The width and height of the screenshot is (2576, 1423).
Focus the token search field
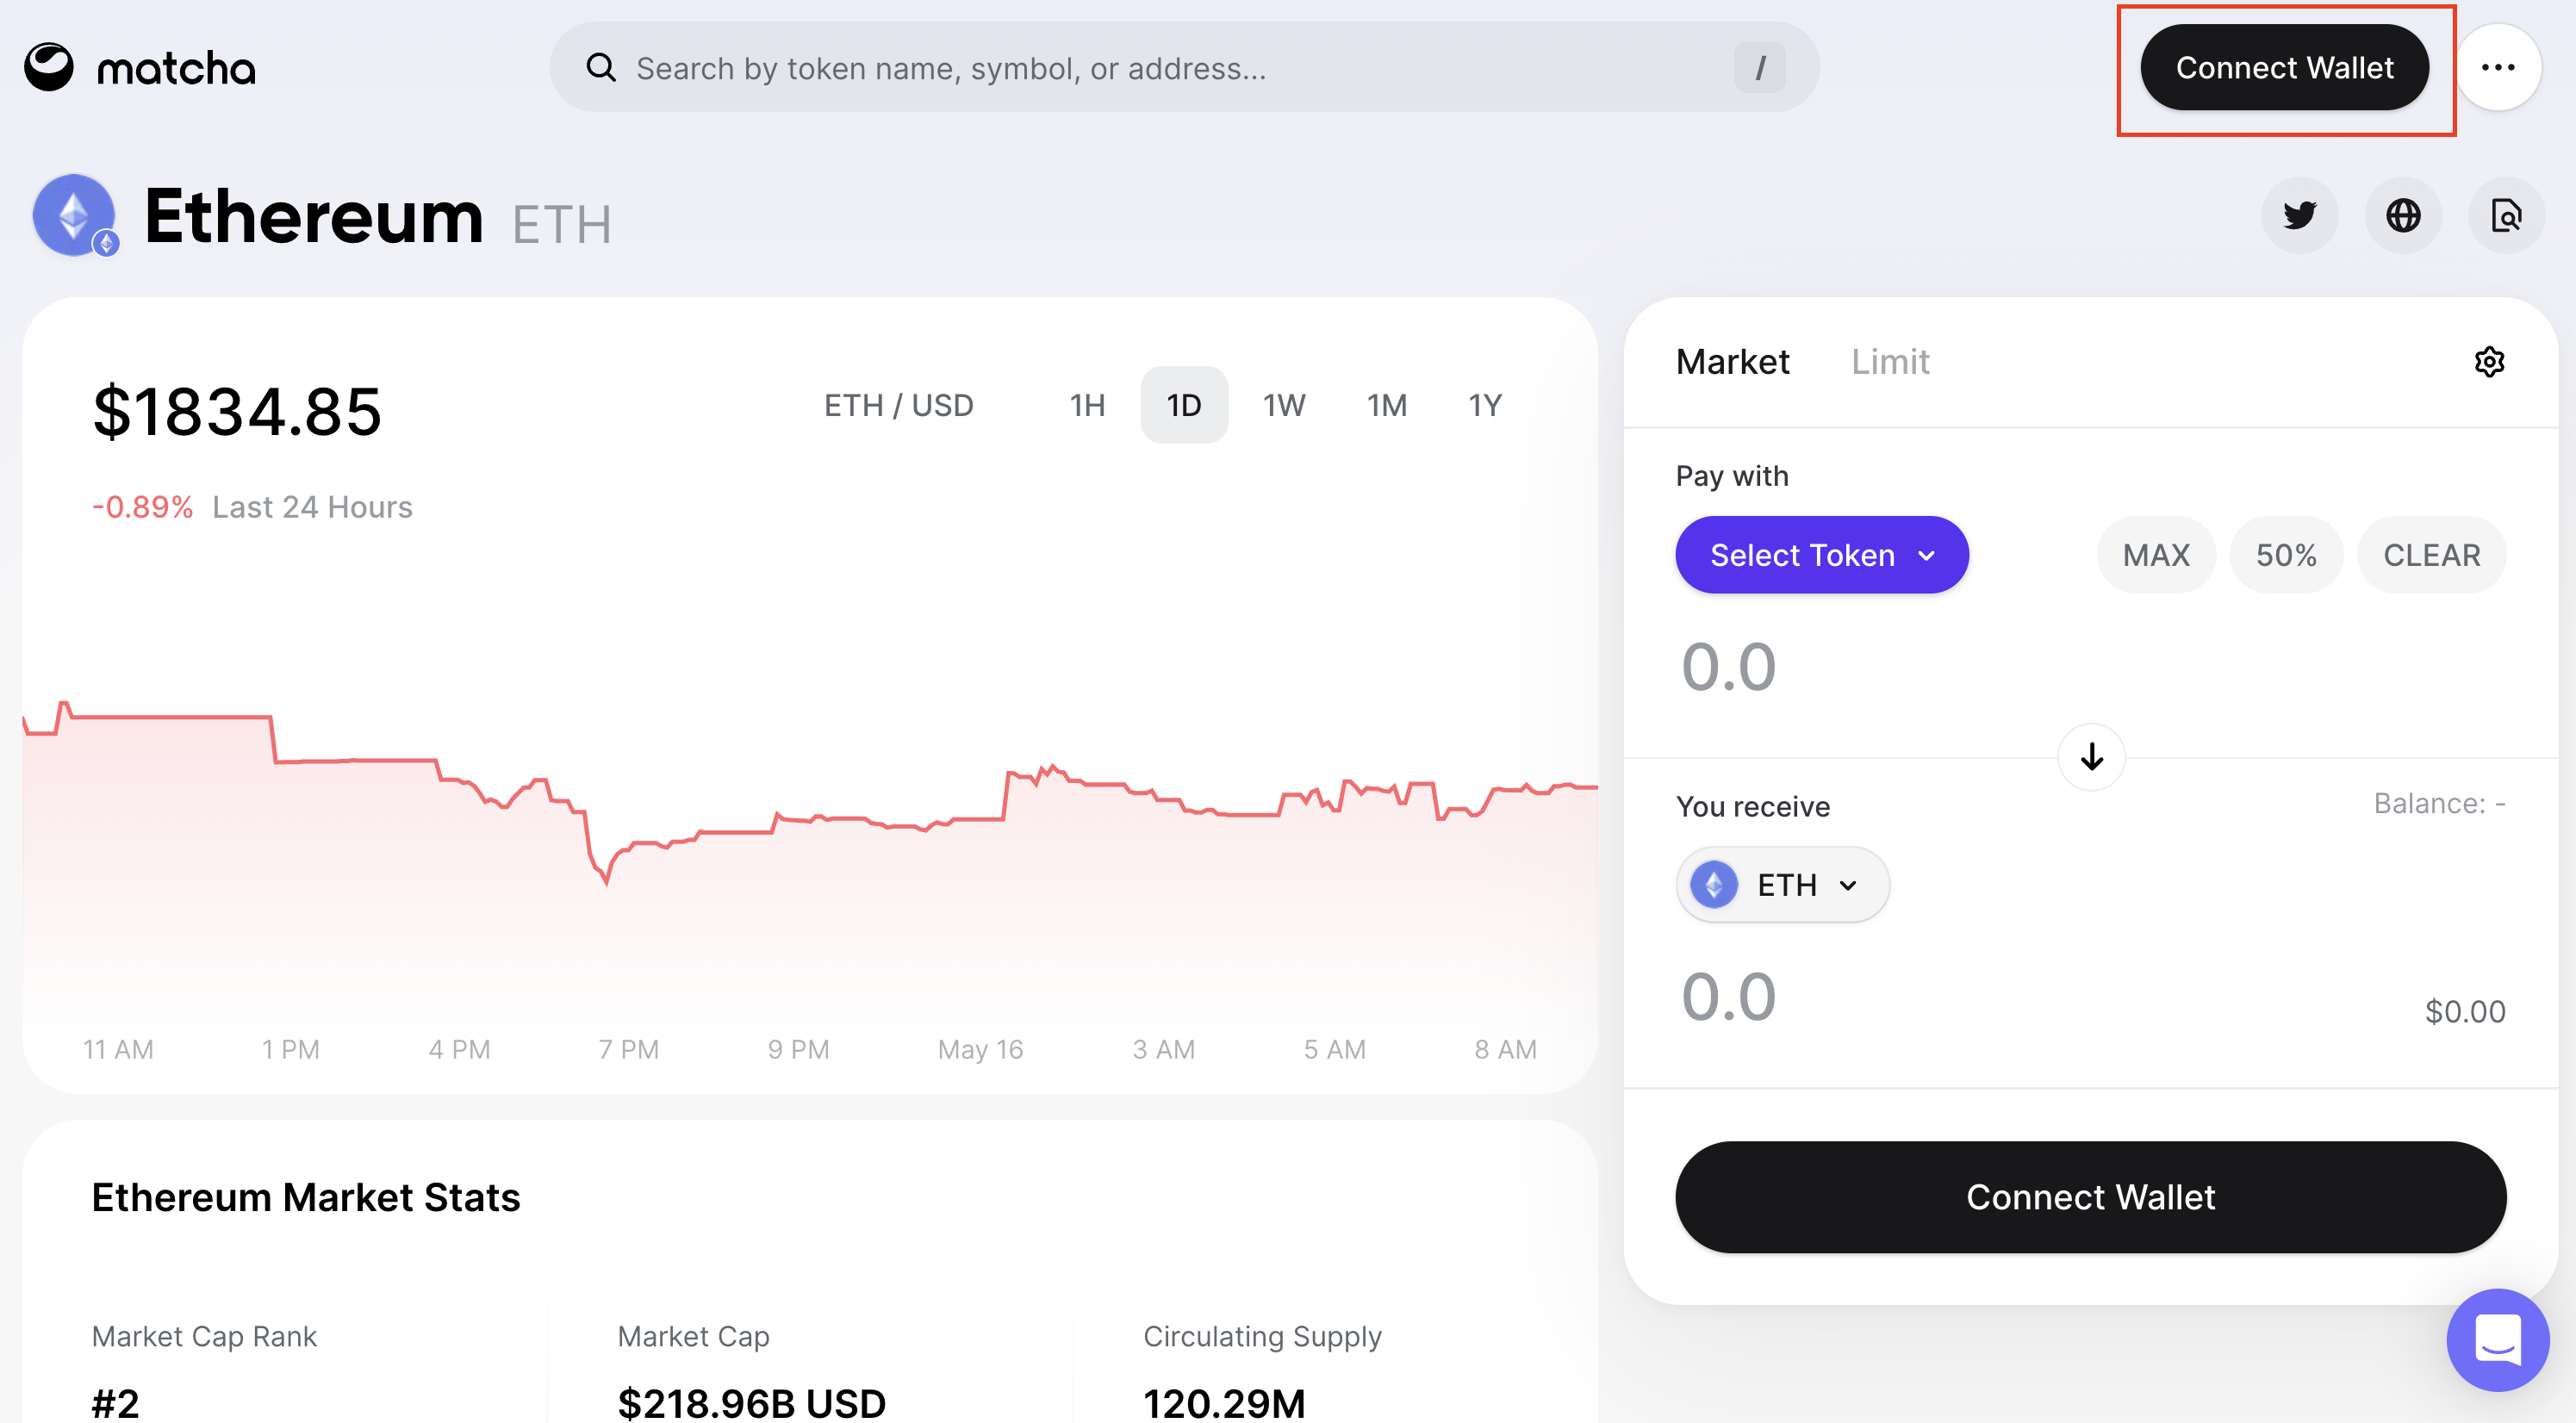click(x=1180, y=67)
